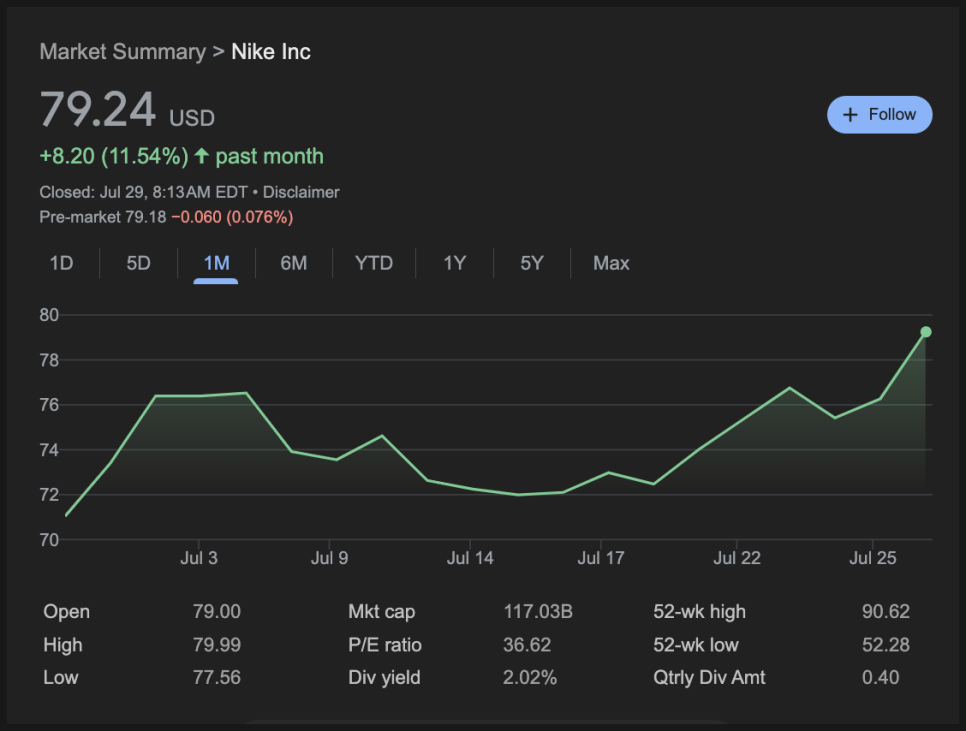Show the YTD chart range
Viewport: 966px width, 731px height.
pos(374,264)
